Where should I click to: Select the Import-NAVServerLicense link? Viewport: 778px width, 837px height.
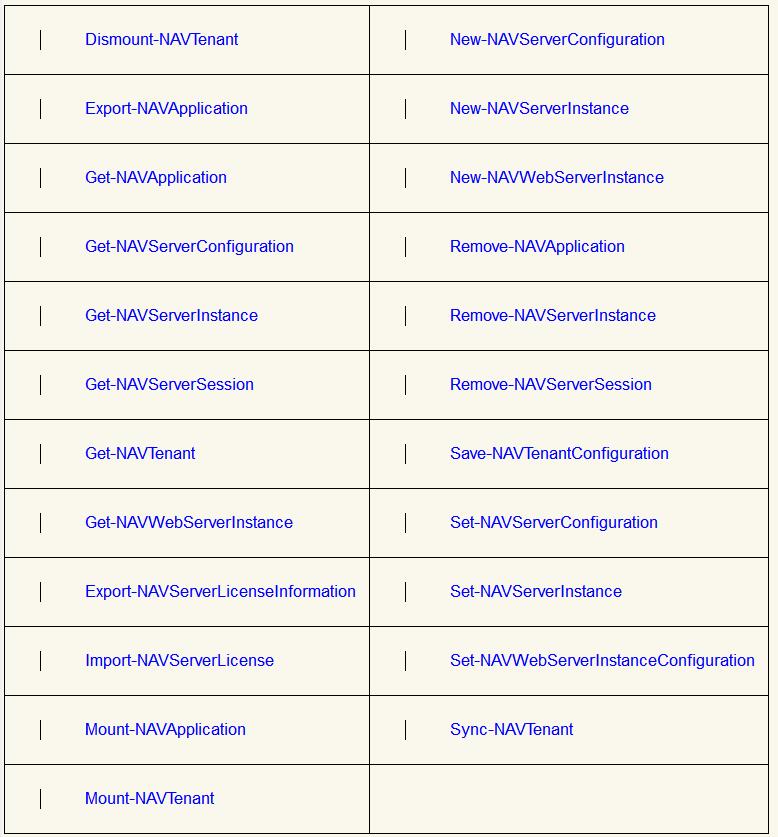(x=179, y=661)
